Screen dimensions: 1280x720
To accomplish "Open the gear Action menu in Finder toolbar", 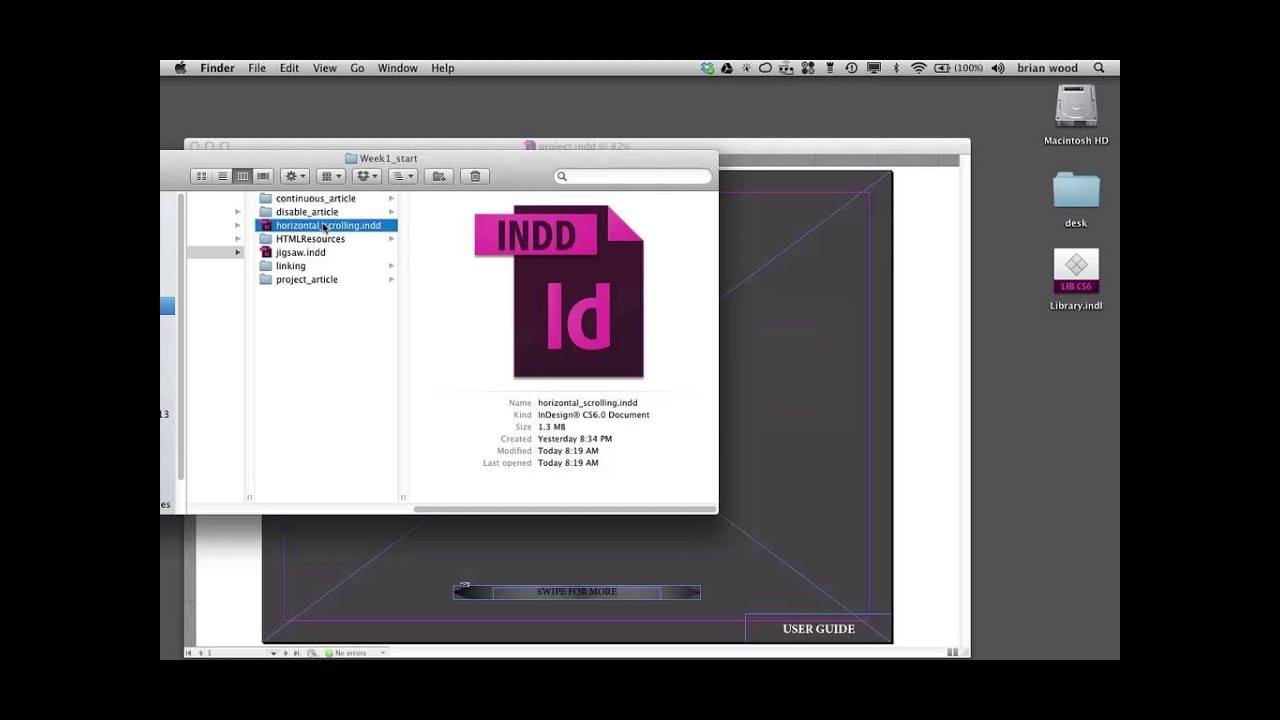I will pos(295,176).
